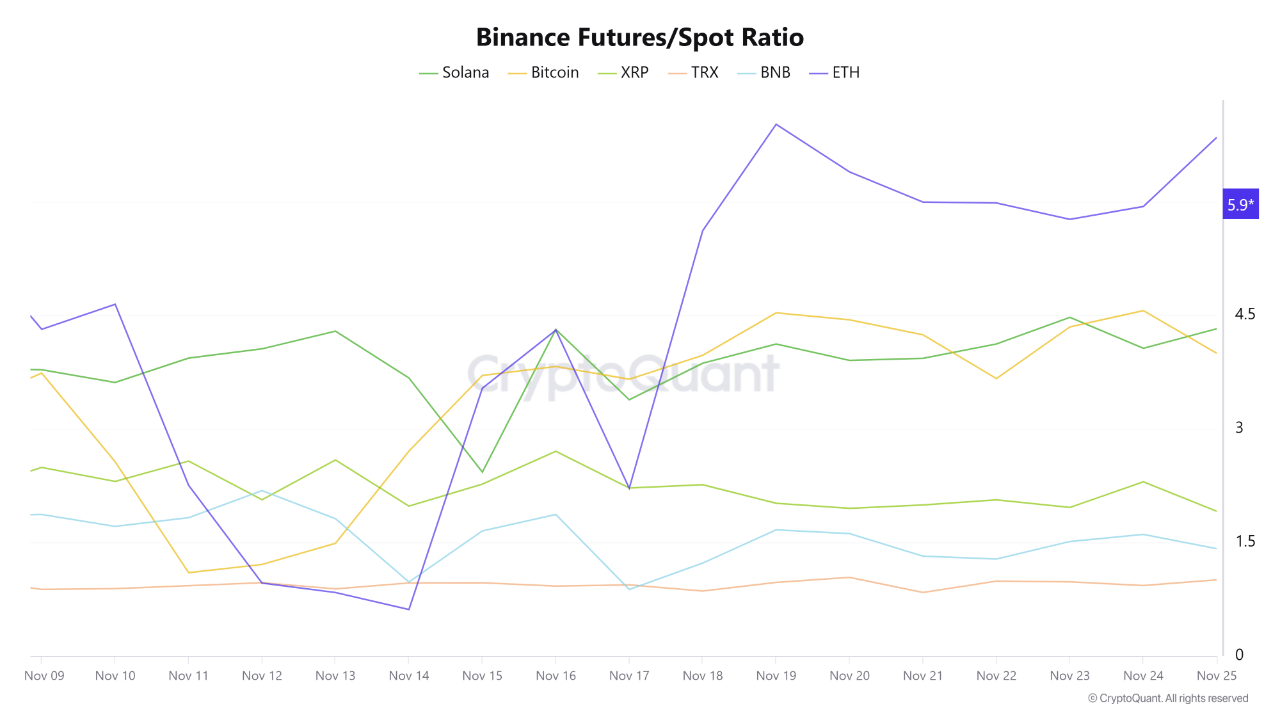Viewport: 1280px width, 720px height.
Task: Click the 5.9* current value label
Action: pos(1241,205)
